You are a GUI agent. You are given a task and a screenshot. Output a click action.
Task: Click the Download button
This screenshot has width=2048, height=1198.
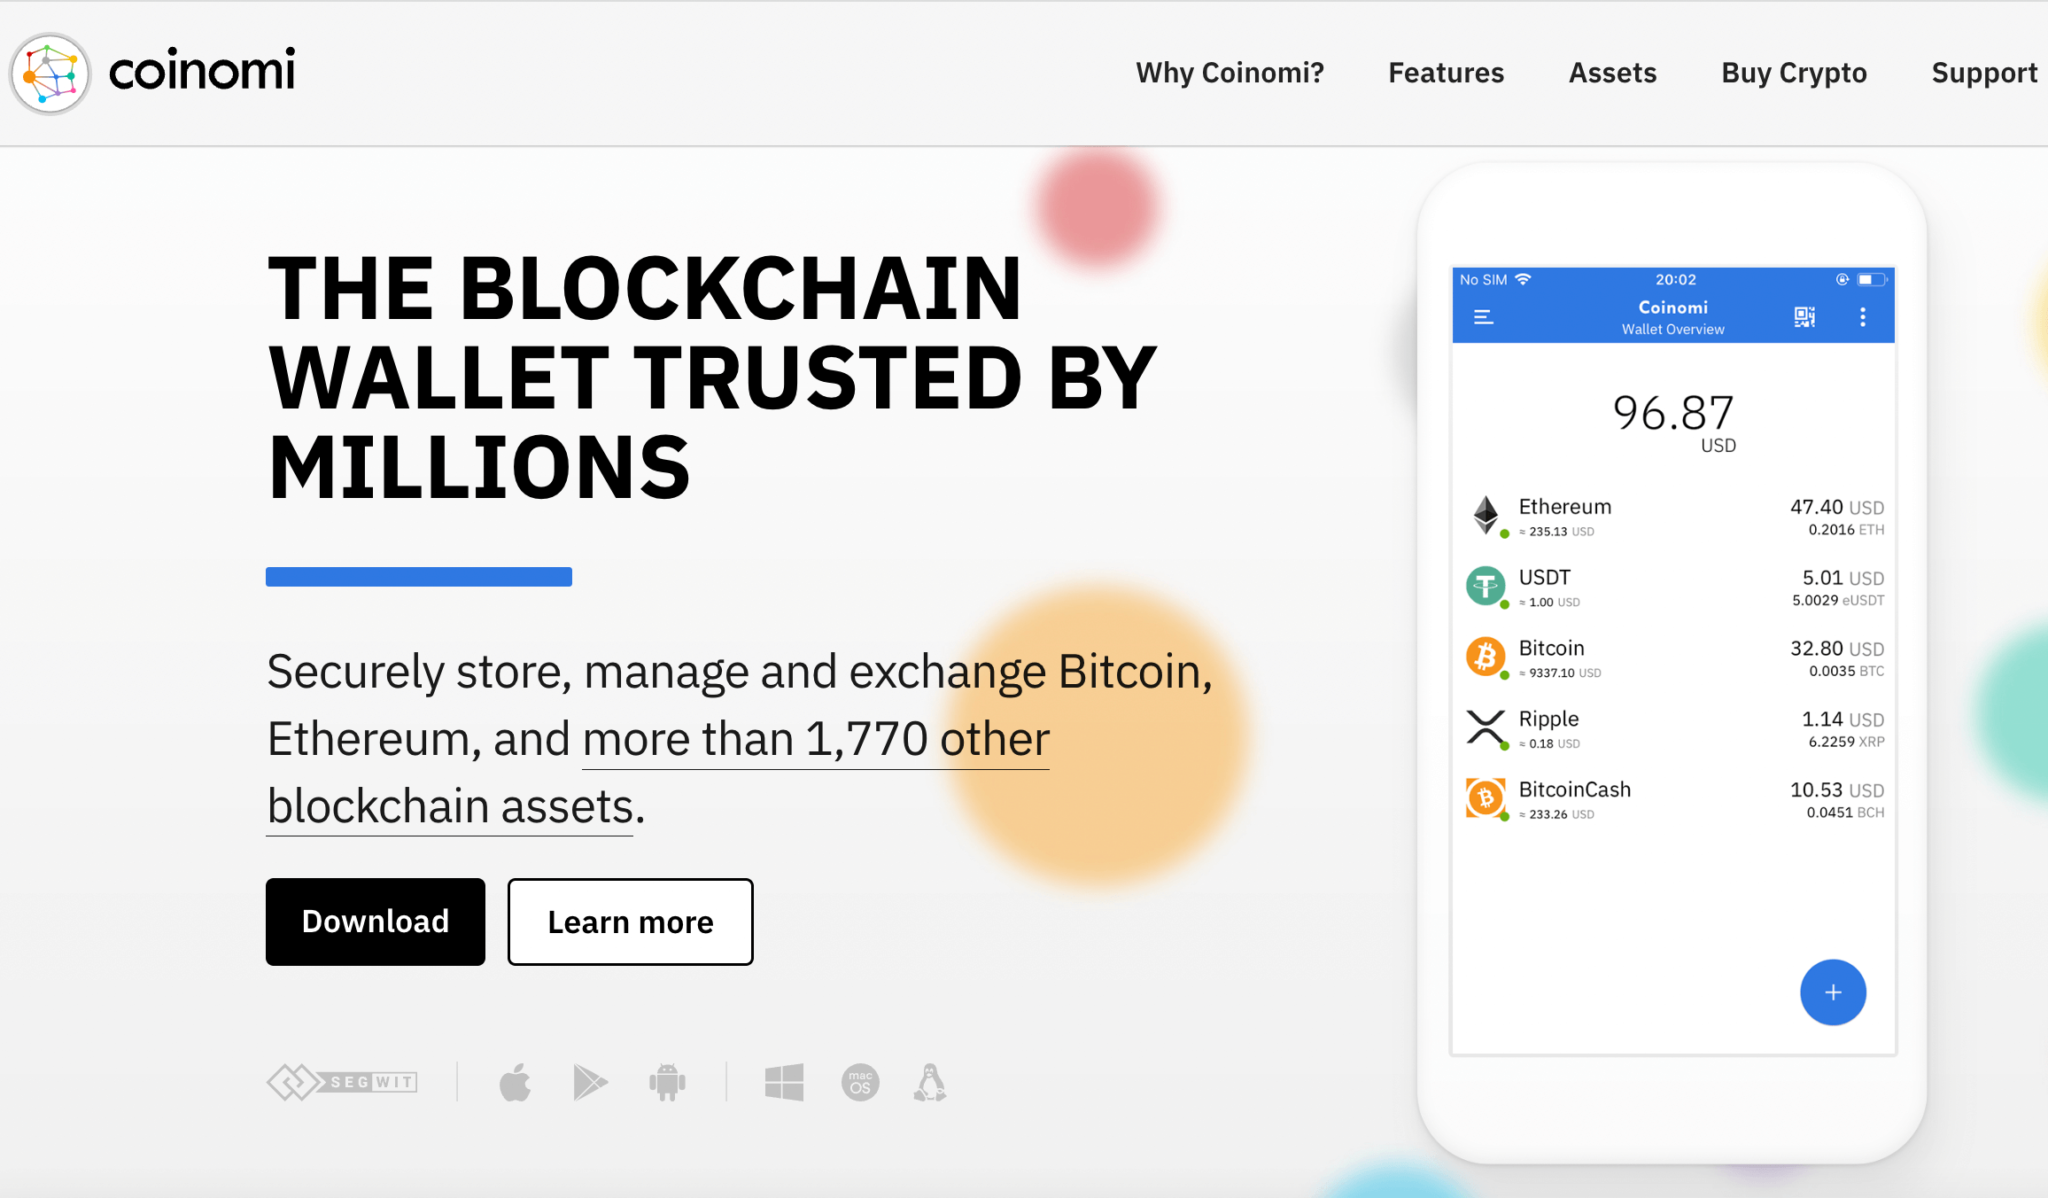pos(375,921)
